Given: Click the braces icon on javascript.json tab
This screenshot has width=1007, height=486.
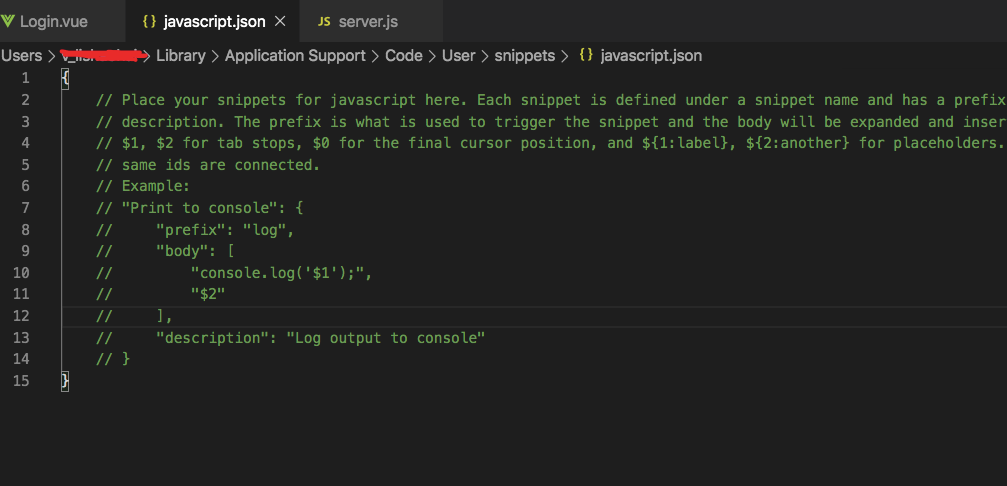Looking at the screenshot, I should [x=149, y=21].
